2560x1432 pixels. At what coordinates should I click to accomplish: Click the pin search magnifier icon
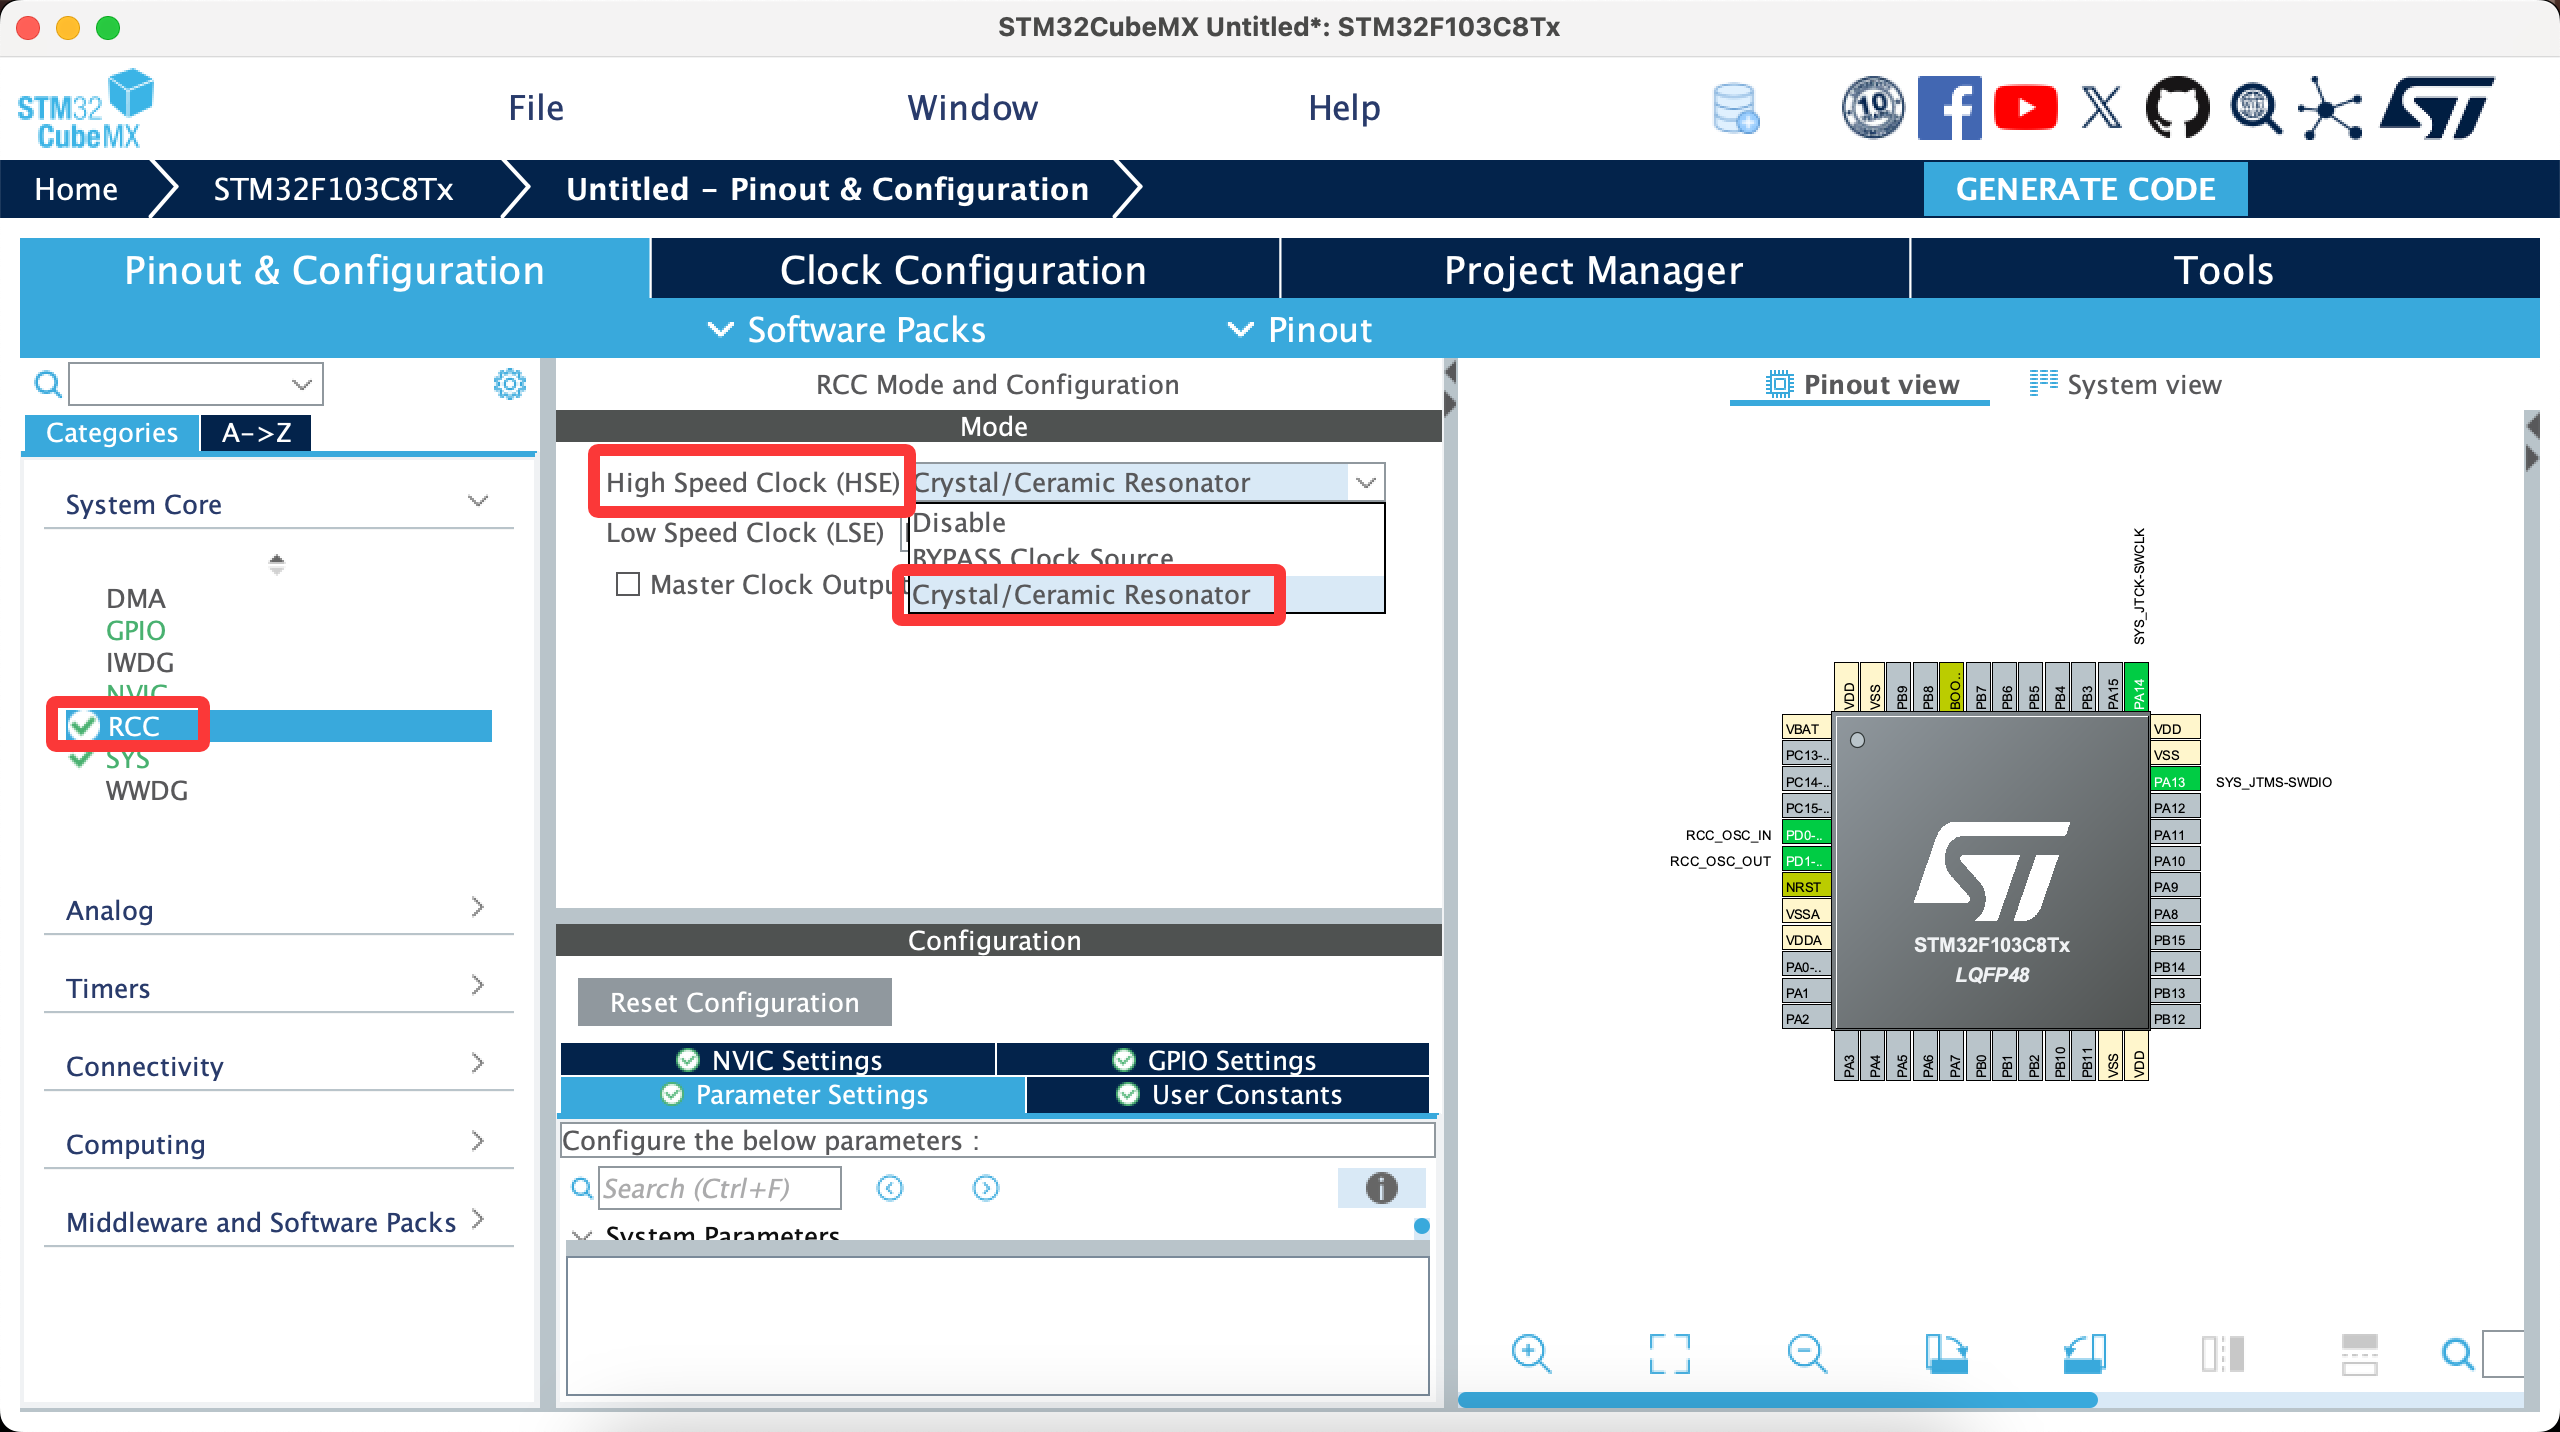pyautogui.click(x=2456, y=1354)
